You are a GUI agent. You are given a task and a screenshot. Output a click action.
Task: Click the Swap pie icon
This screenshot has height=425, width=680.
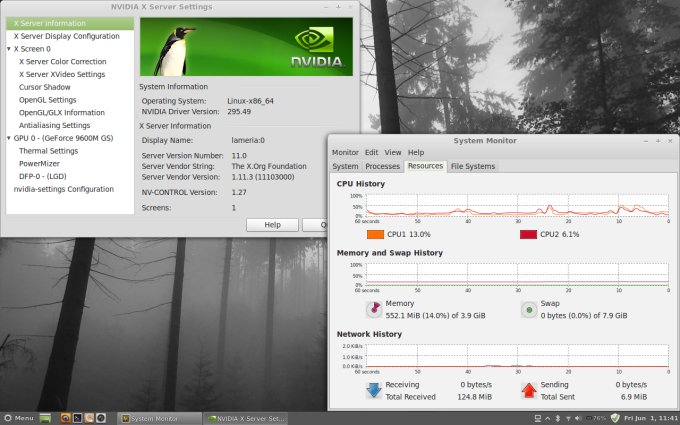click(x=529, y=310)
